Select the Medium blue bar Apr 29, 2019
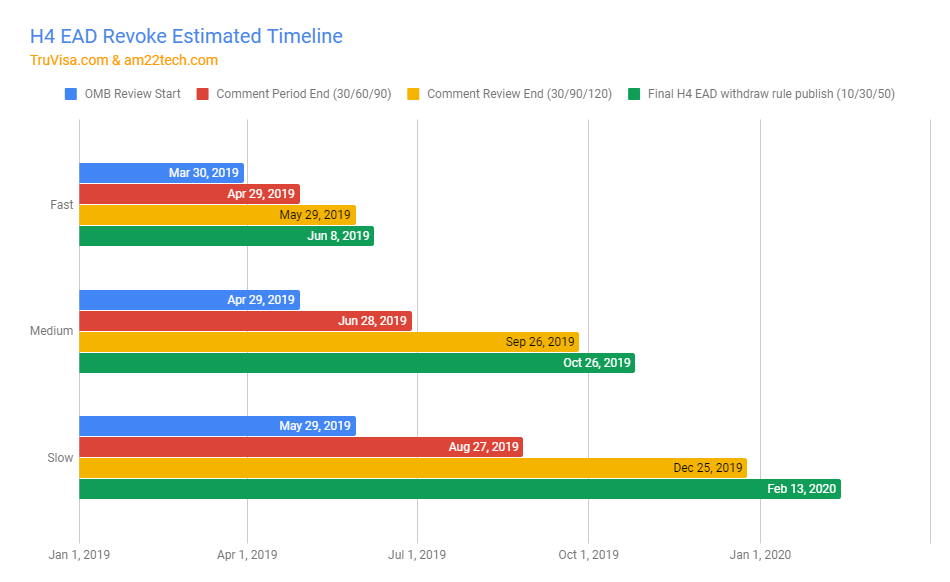 pos(189,299)
